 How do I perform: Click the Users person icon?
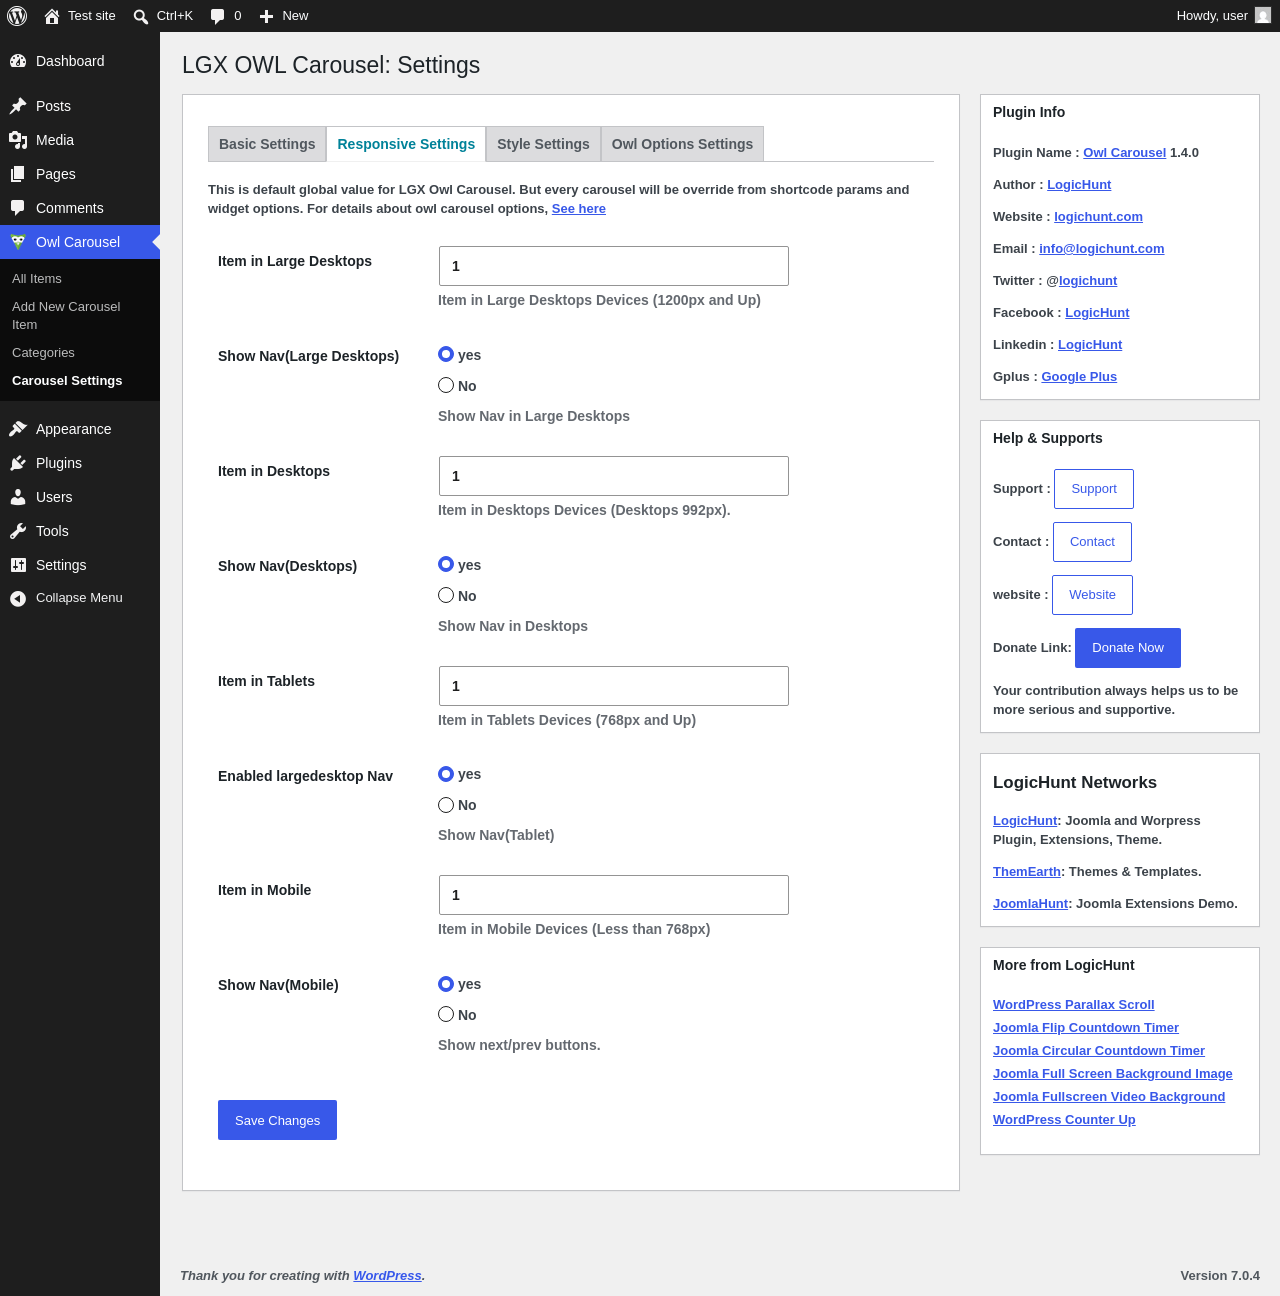click(18, 497)
